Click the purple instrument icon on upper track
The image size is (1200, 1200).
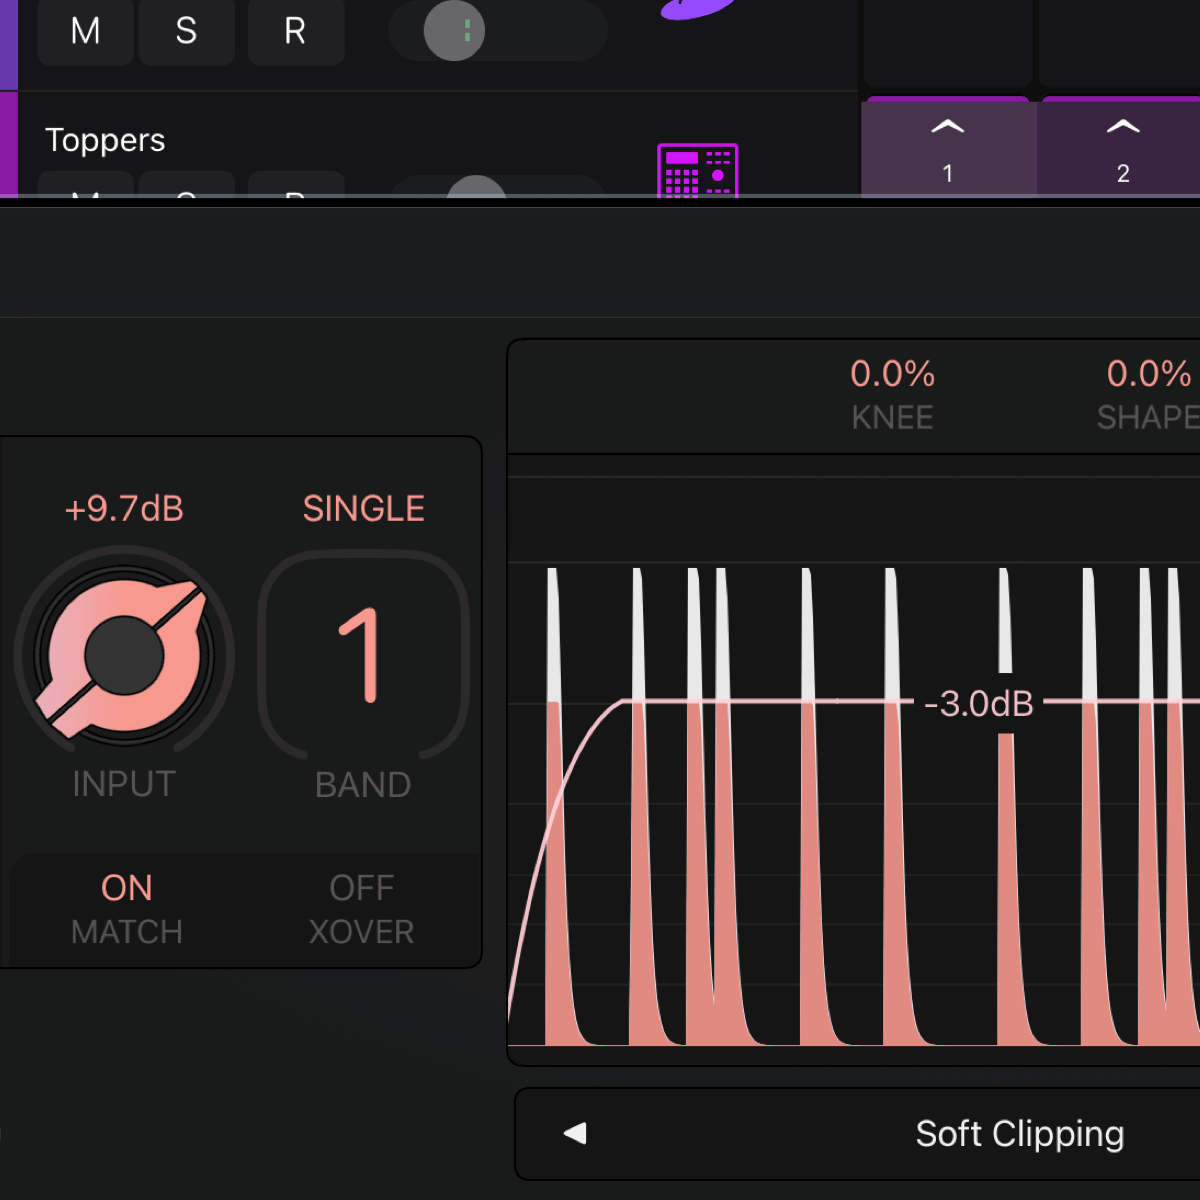coord(697,8)
